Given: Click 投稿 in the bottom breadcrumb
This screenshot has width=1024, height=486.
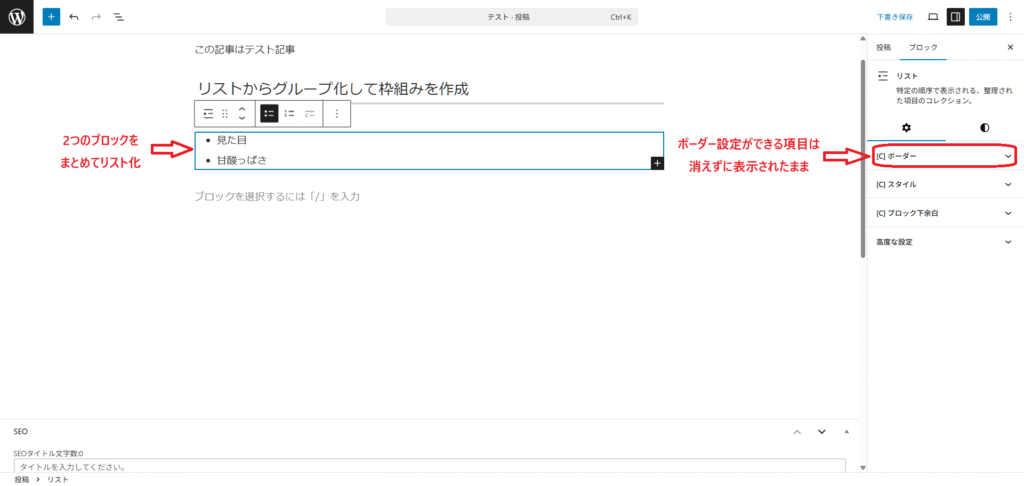Looking at the screenshot, I should coord(22,479).
